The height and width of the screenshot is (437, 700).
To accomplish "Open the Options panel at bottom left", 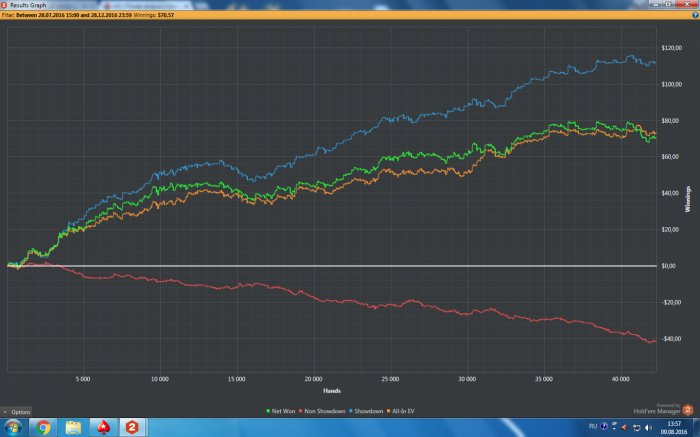I will (x=17, y=412).
